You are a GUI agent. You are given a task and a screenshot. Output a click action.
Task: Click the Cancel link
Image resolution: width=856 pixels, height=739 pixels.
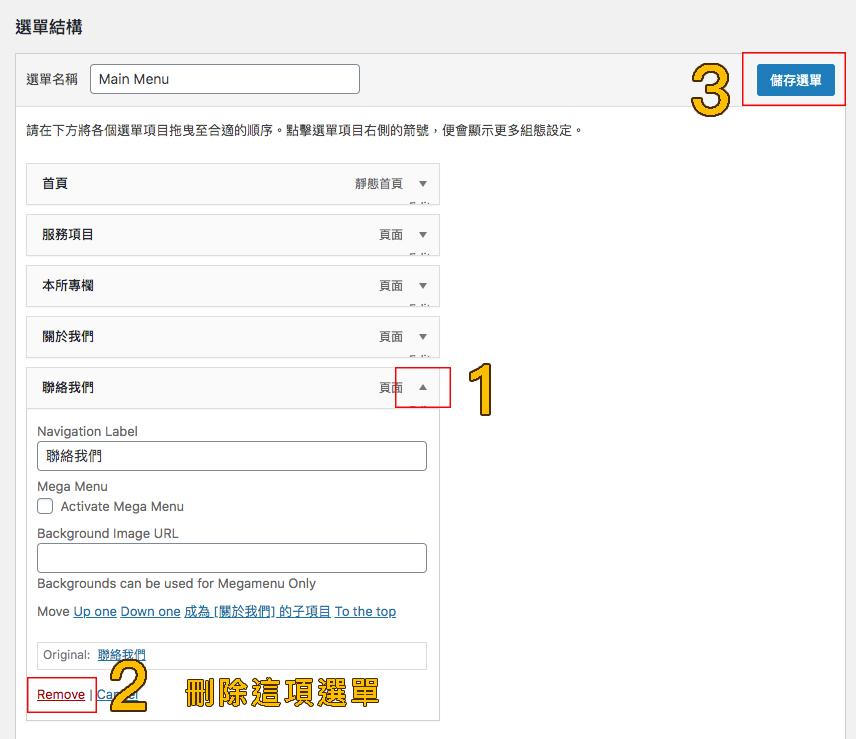pyautogui.click(x=118, y=694)
